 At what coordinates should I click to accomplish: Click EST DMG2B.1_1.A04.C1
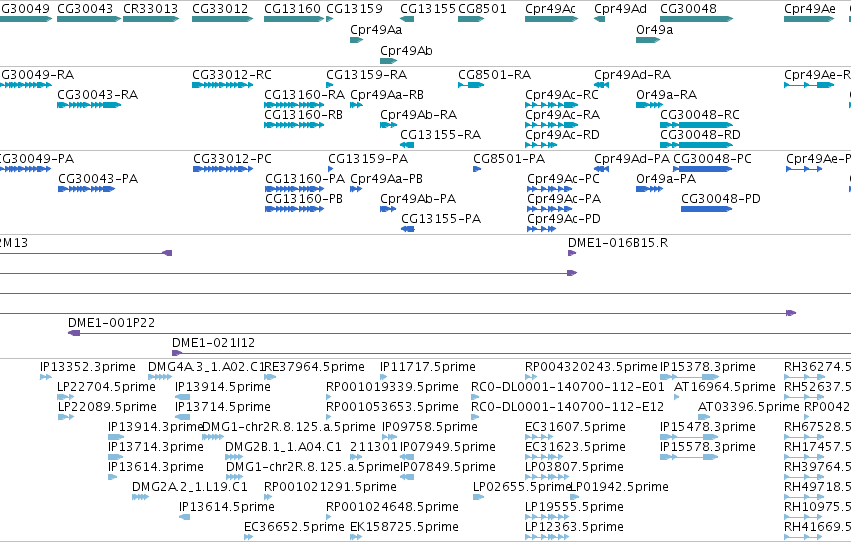pos(234,457)
